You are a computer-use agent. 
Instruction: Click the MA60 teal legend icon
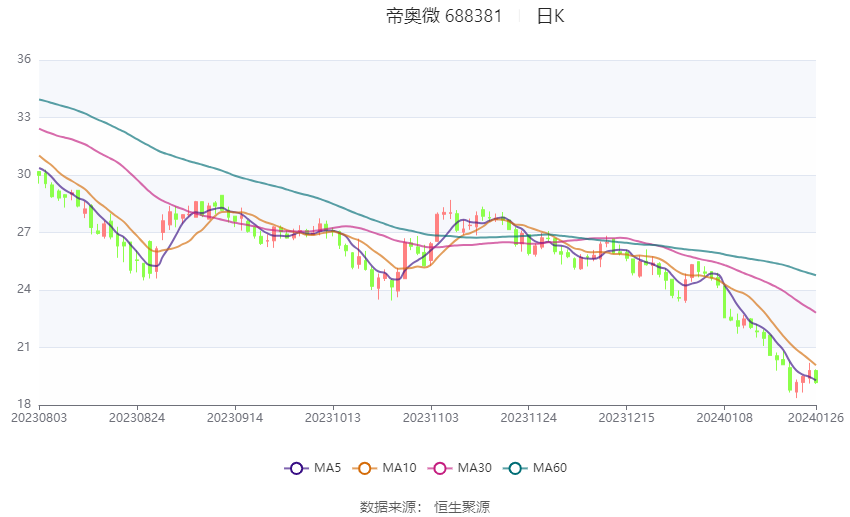[515, 468]
